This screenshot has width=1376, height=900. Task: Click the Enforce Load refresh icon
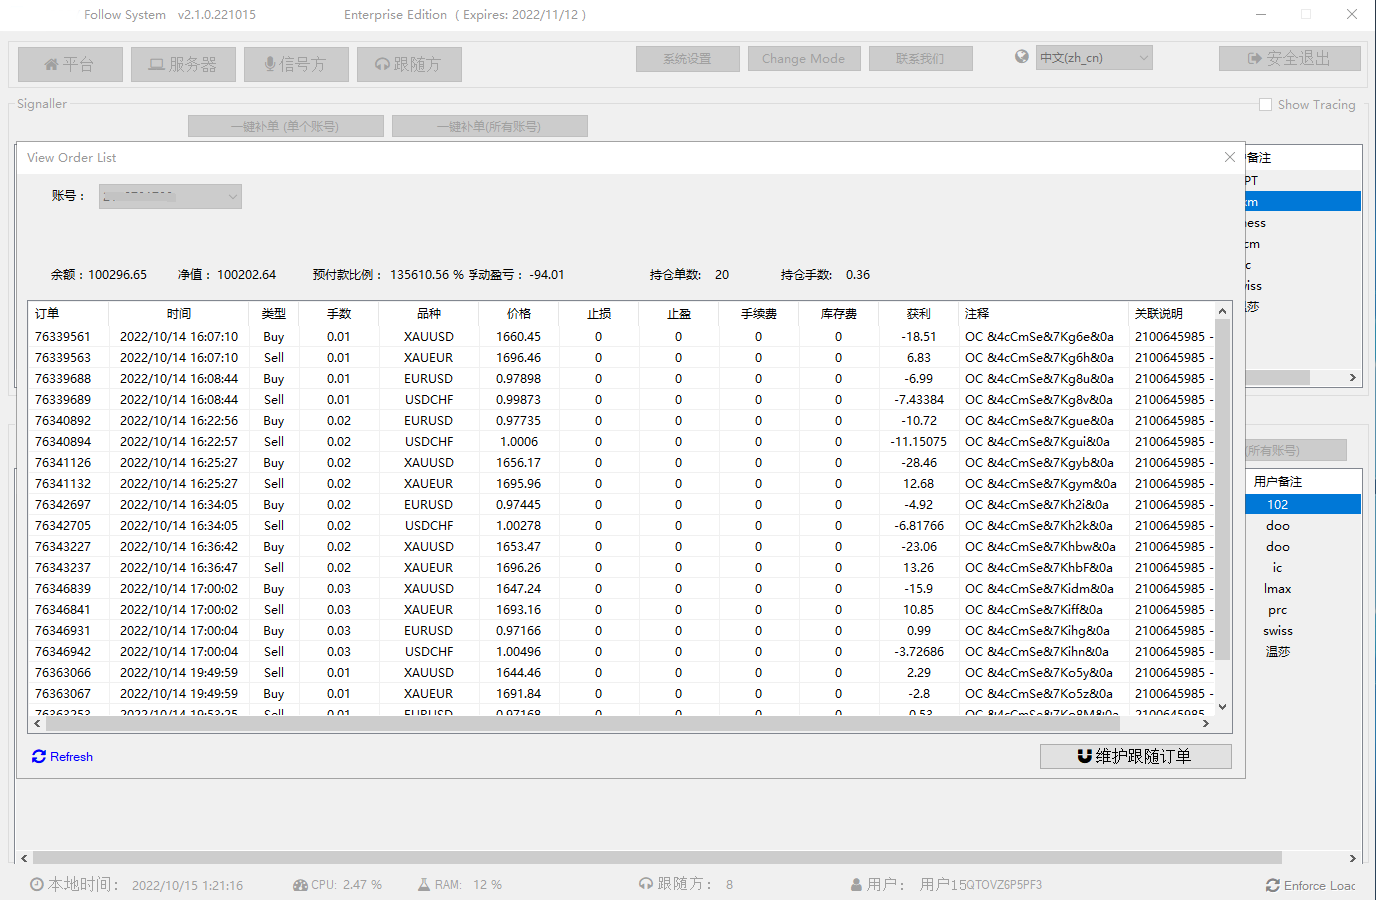[x=1272, y=885]
